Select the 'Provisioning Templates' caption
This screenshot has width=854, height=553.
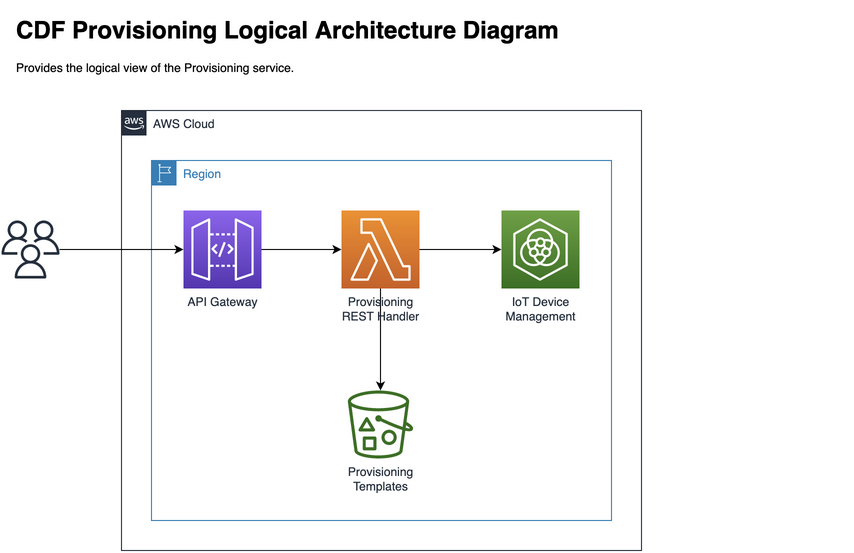tap(380, 479)
